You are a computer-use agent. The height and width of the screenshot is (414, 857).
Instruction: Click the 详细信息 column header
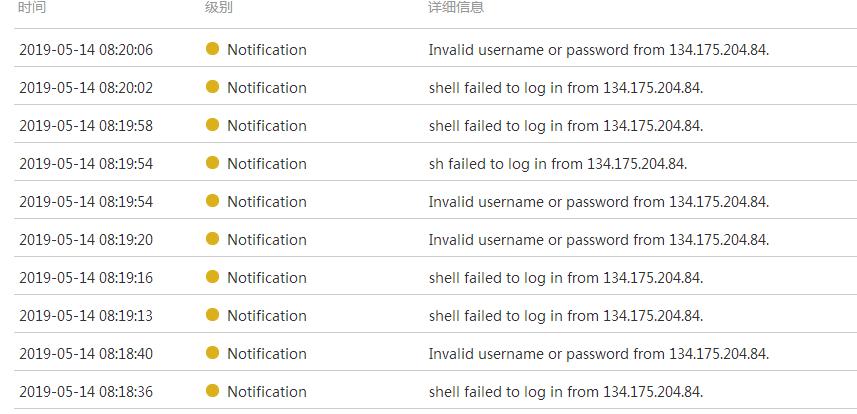click(456, 8)
